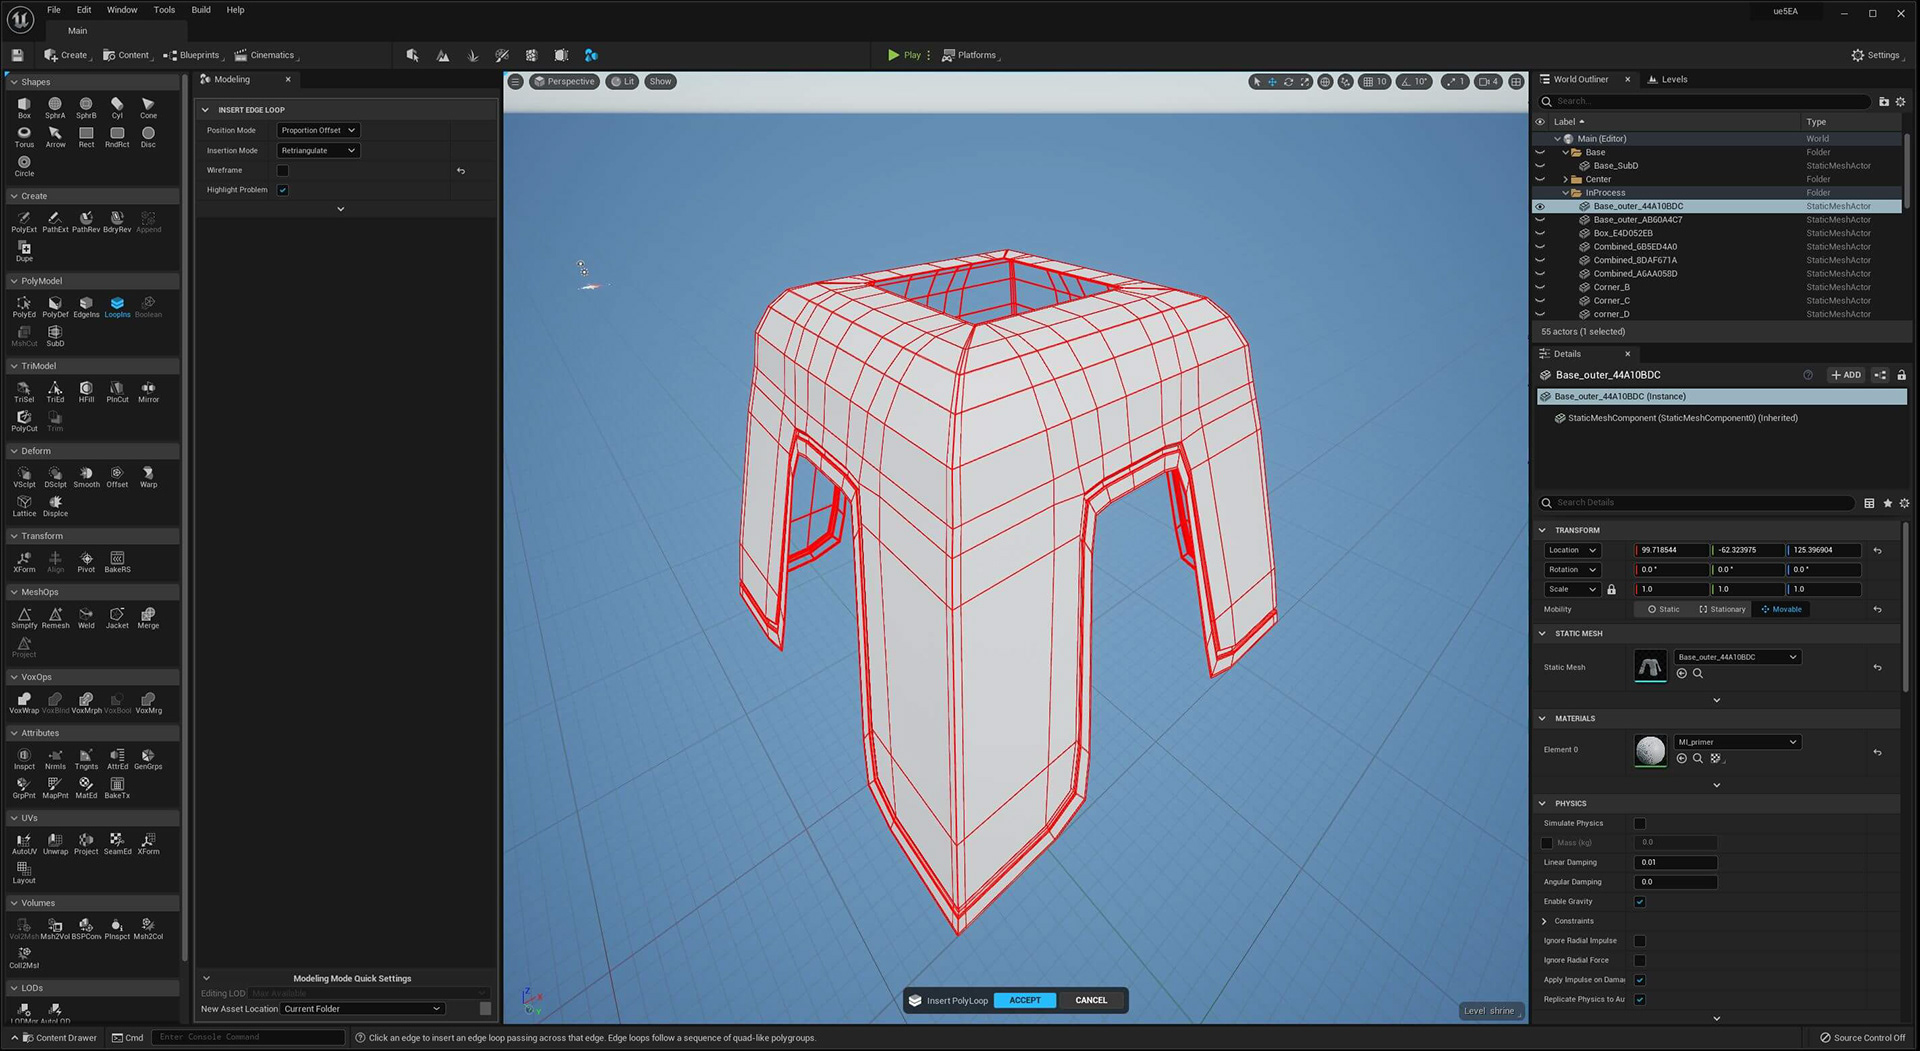The image size is (1920, 1051).
Task: Toggle Ignore Radial Impulse checkbox
Action: (1640, 941)
